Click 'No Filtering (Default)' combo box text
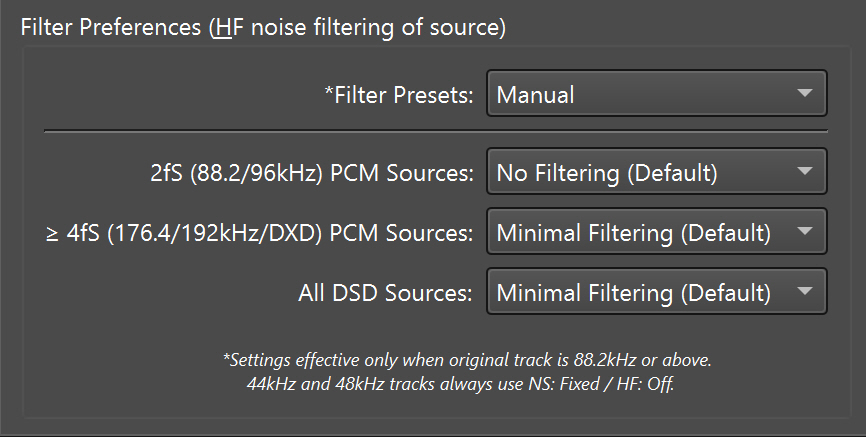 (x=607, y=173)
